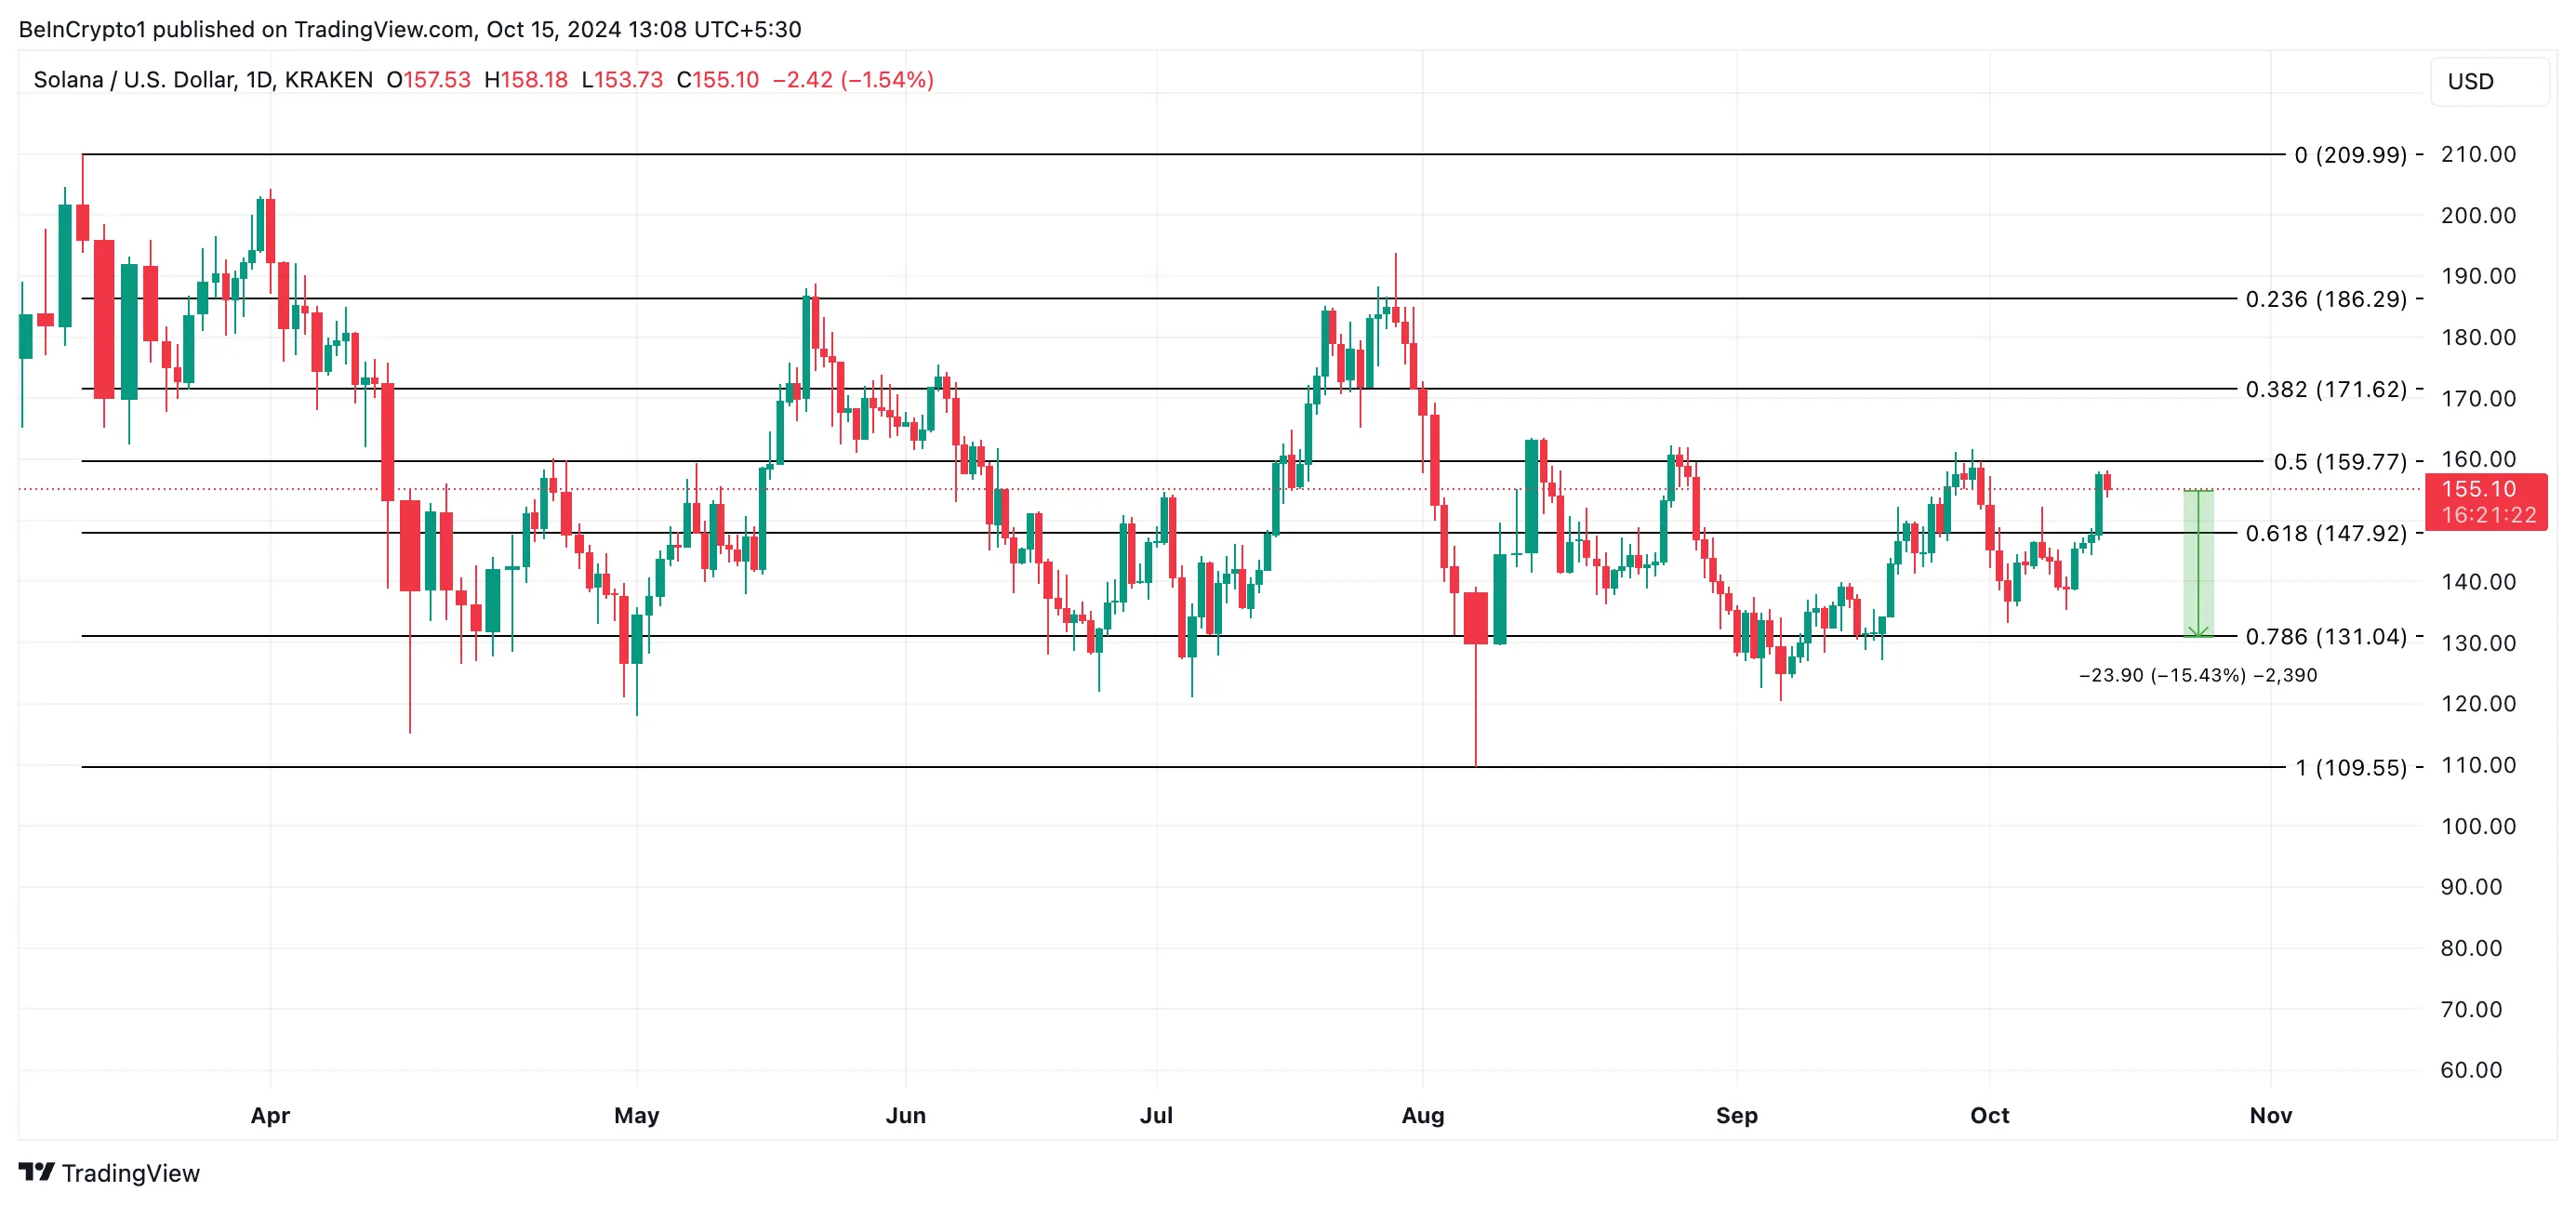Viewport: 2576px width, 1205px height.
Task: Click the 0.786 (131.04) Fibonacci label
Action: coord(2325,636)
